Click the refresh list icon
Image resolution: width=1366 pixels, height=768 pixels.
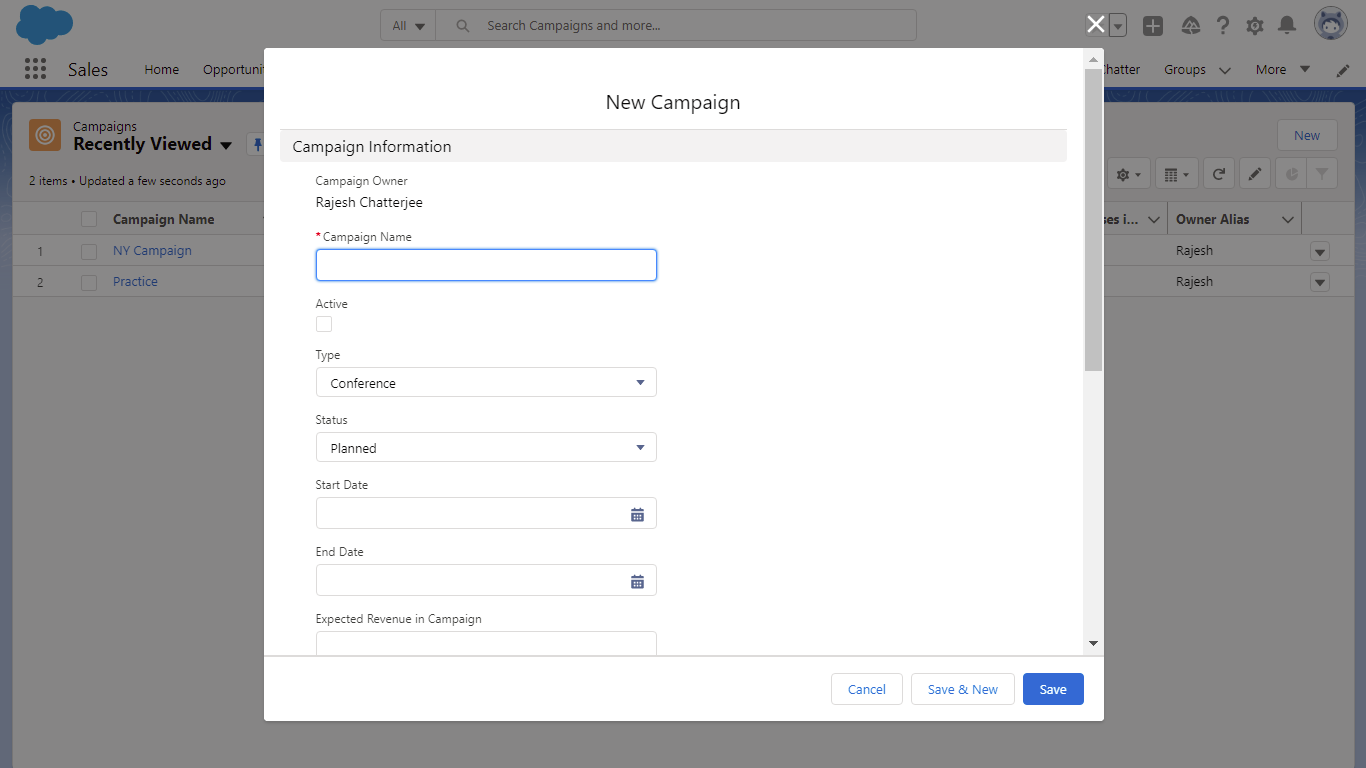coord(1218,174)
